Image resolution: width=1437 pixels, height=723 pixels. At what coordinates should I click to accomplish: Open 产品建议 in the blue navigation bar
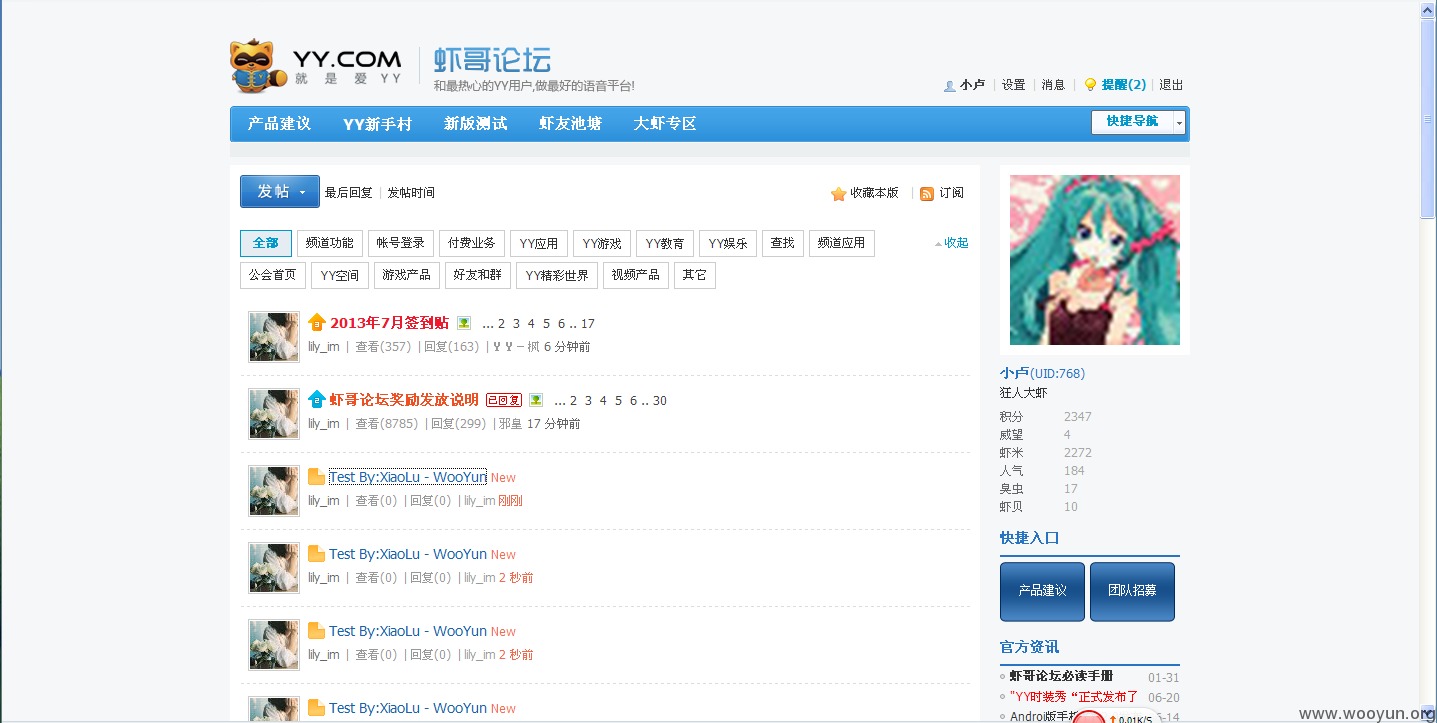point(279,124)
